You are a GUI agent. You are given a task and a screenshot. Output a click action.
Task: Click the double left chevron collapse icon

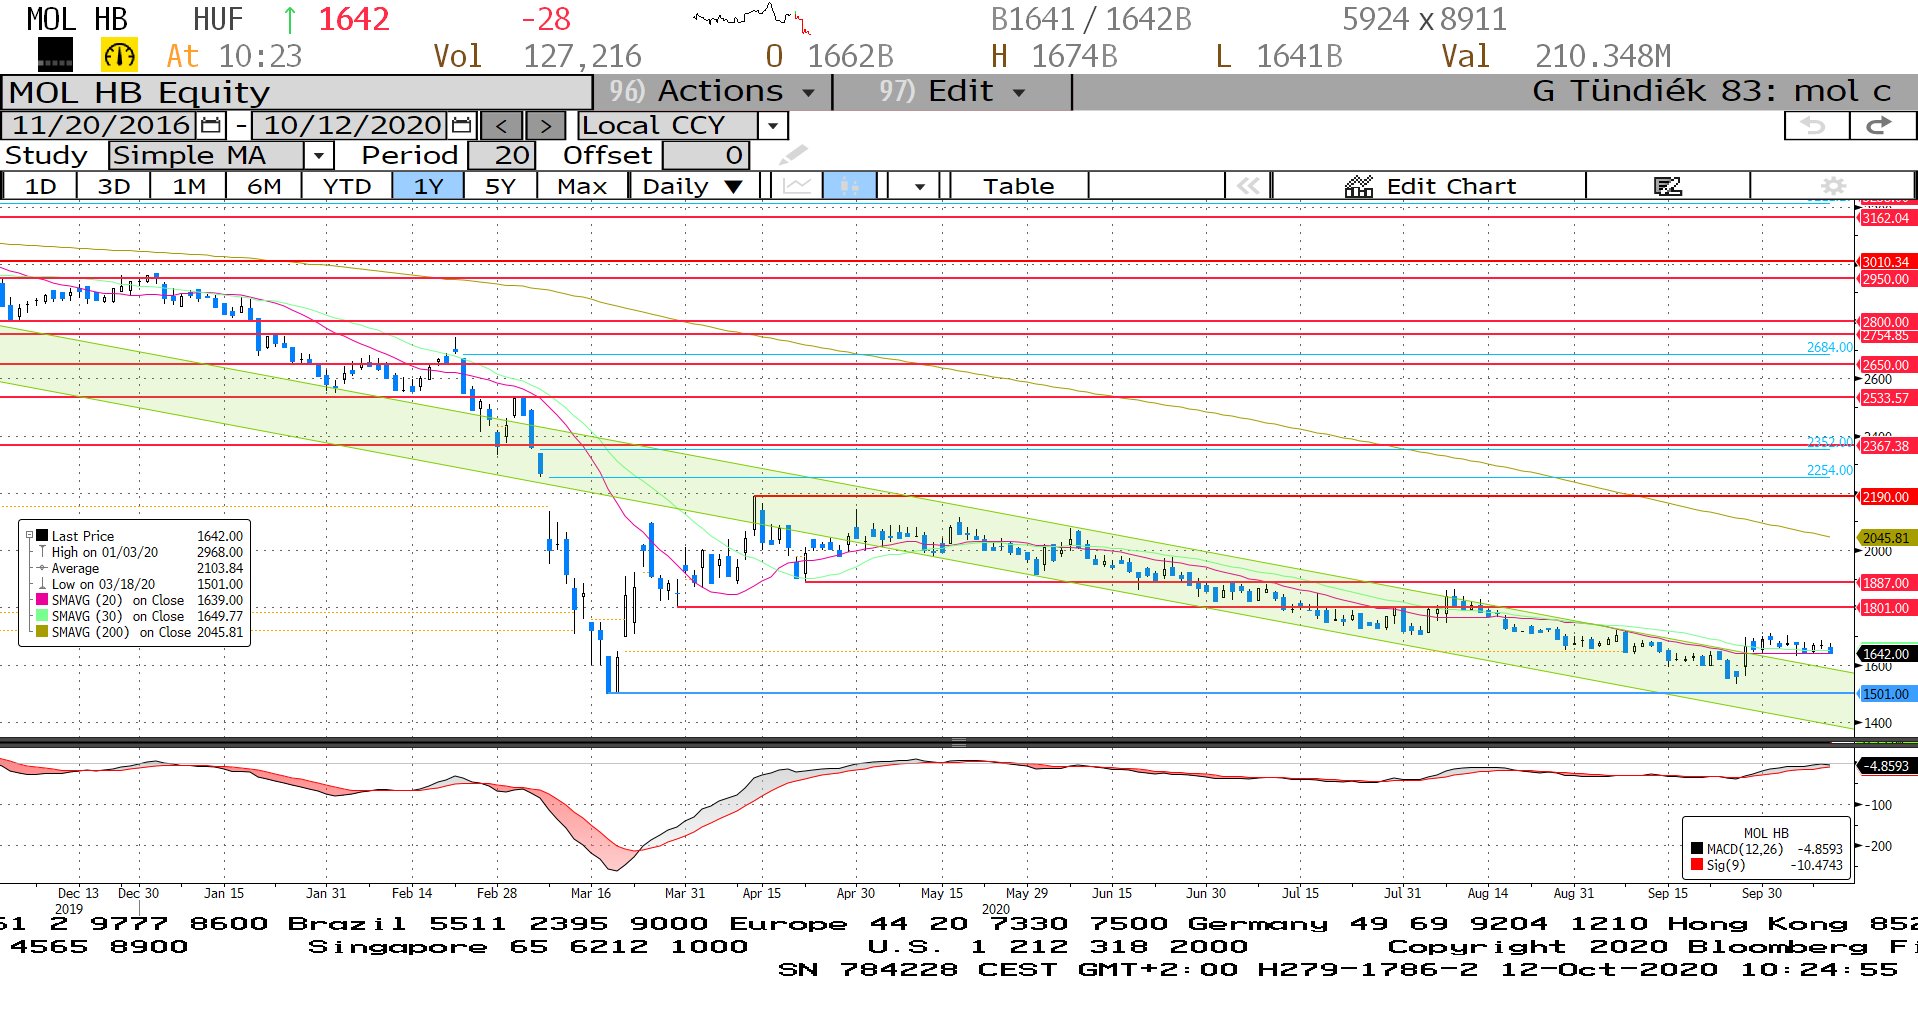click(x=1248, y=186)
